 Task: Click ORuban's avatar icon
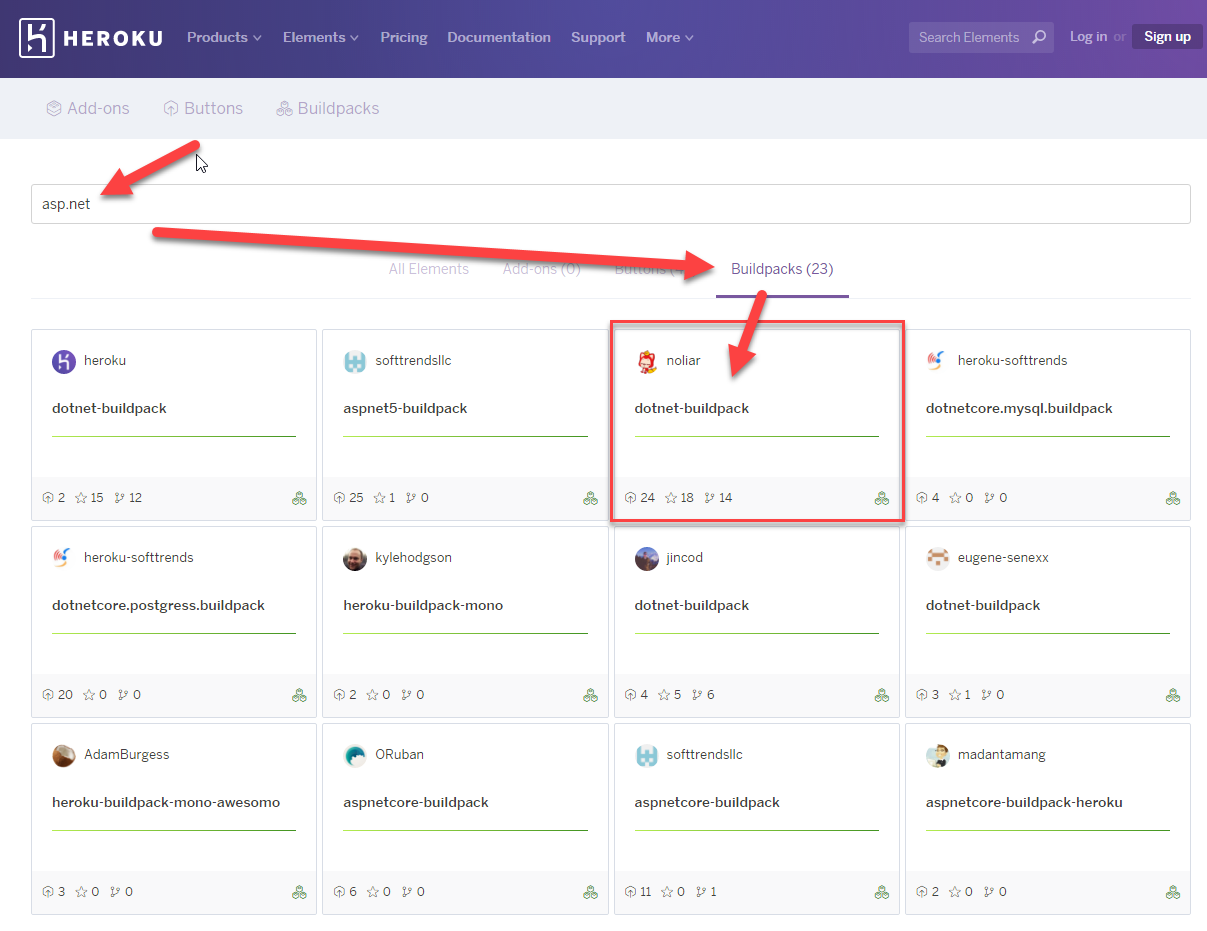355,755
